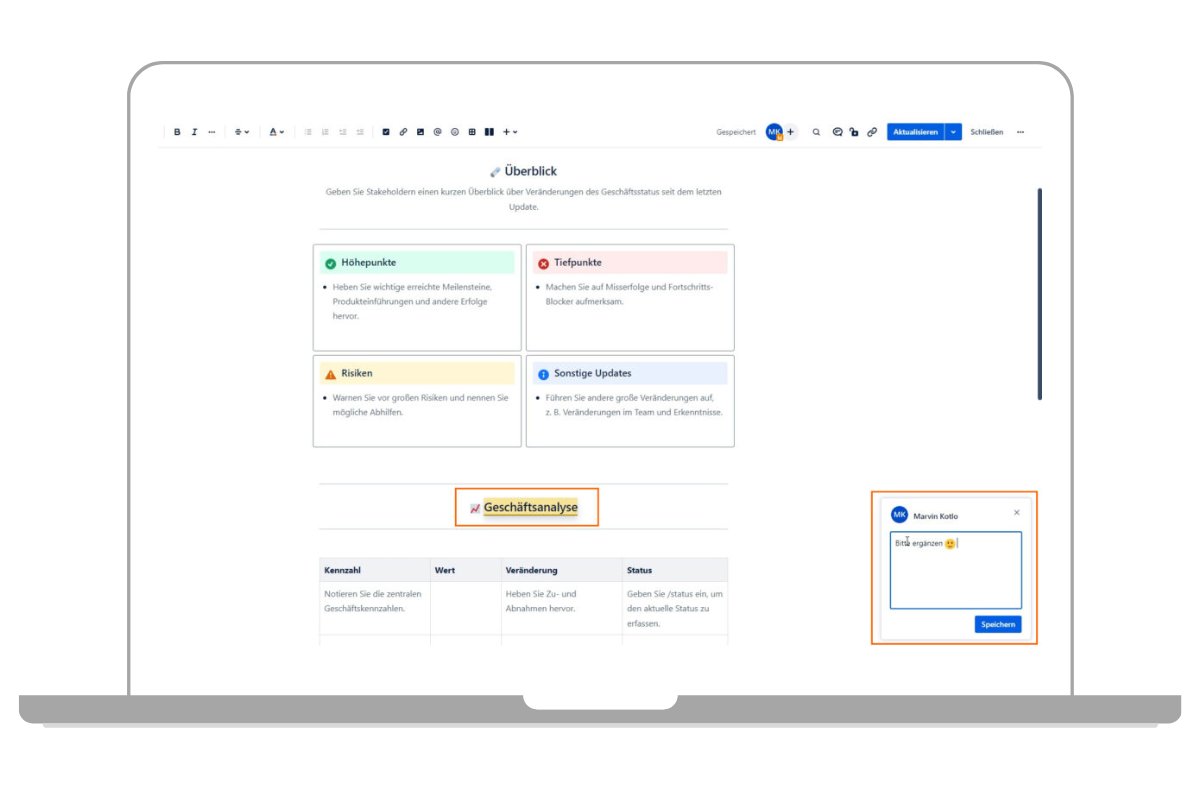This screenshot has width=1200, height=790.
Task: Open more formatting options ellipsis menu
Action: (x=211, y=132)
